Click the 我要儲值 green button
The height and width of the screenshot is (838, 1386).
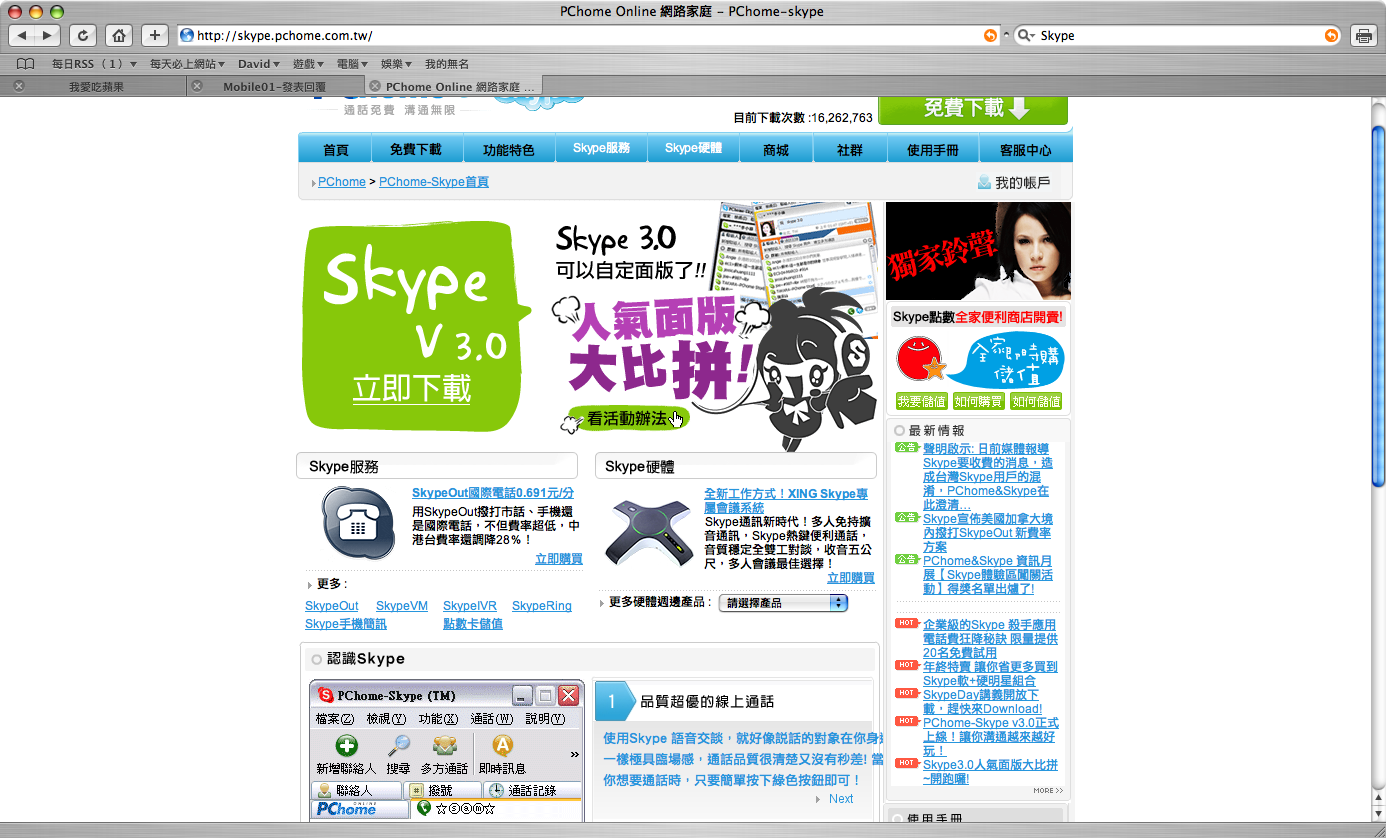(921, 401)
